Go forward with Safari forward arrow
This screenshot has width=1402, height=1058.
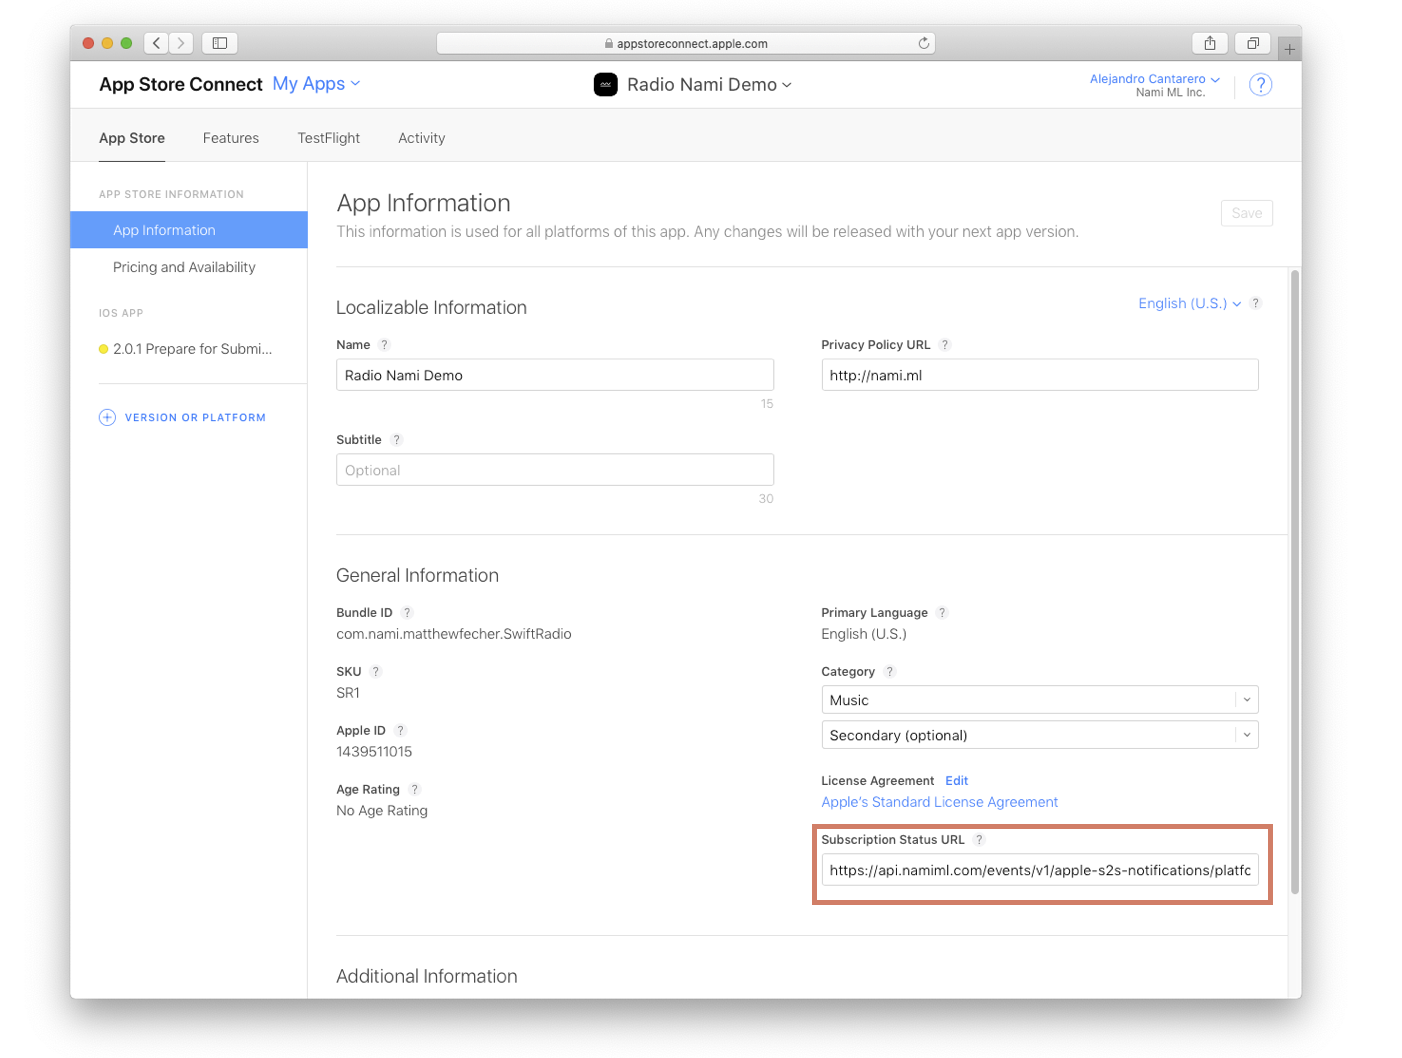coord(181,43)
